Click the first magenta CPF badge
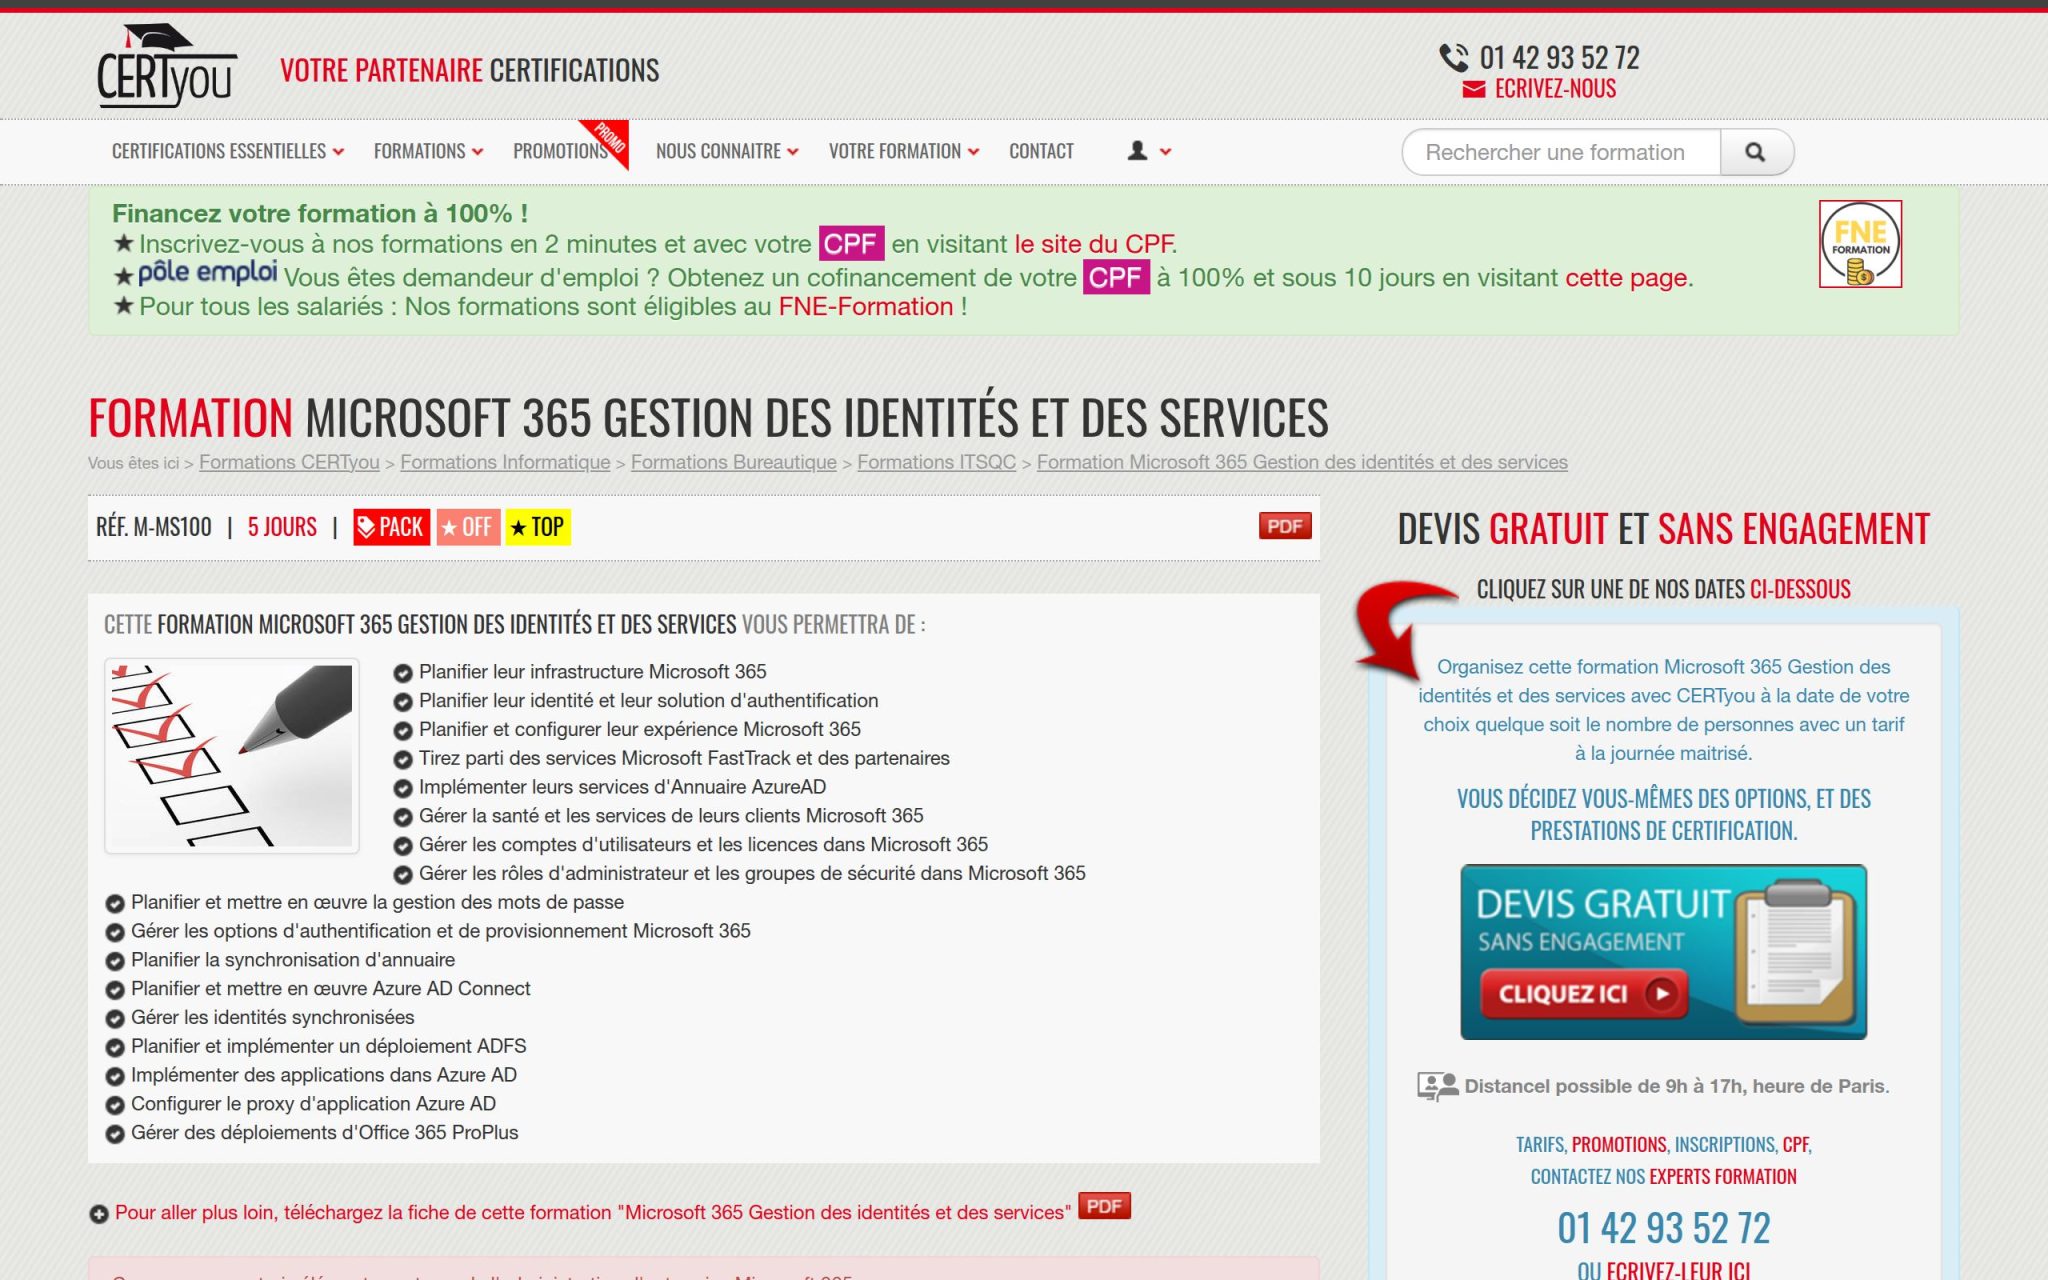 click(x=851, y=244)
